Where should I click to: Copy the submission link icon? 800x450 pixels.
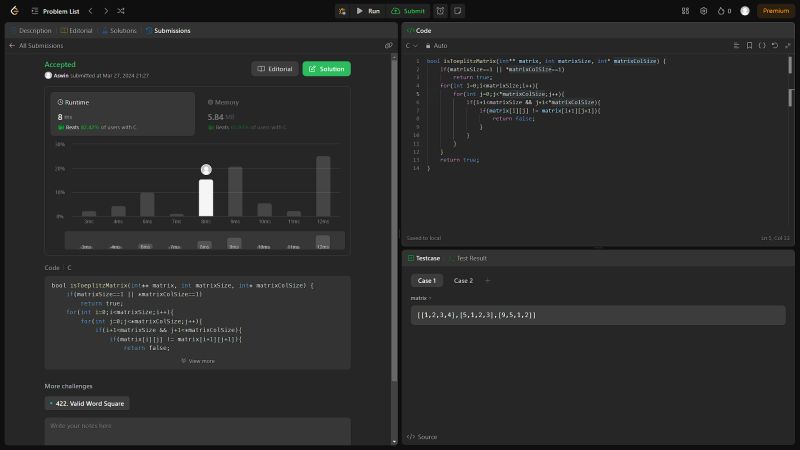[388, 45]
